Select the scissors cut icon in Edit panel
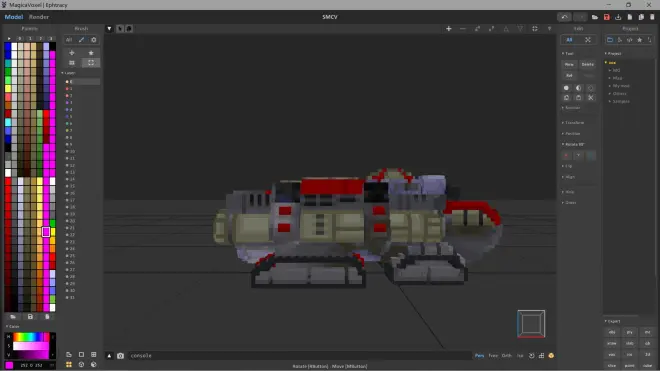Viewport: 660px width, 371px height. point(591,98)
